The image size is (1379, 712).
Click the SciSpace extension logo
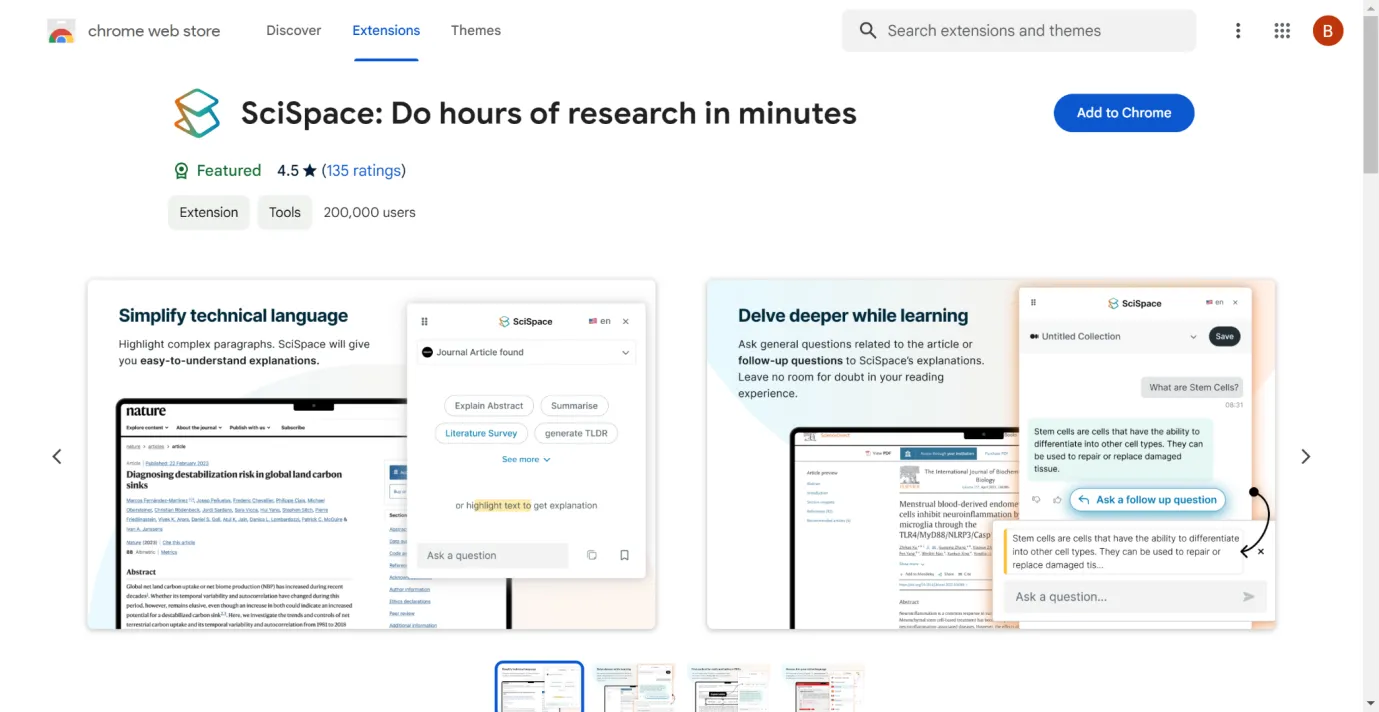click(x=197, y=113)
